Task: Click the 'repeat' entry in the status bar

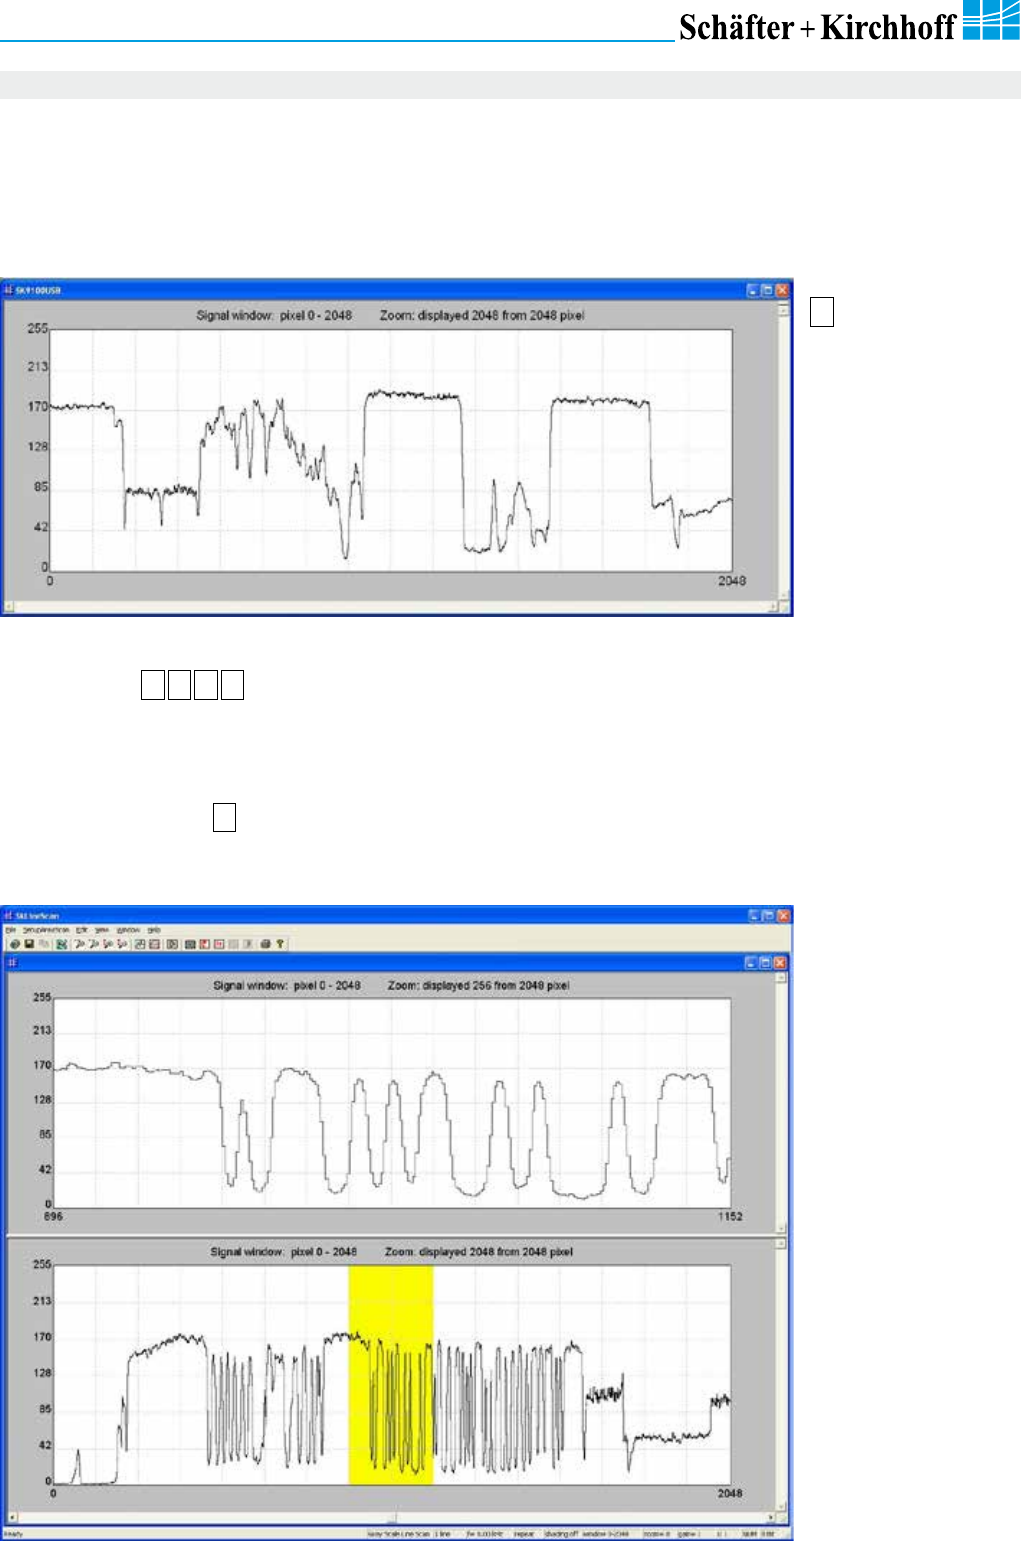Action: tap(524, 1533)
